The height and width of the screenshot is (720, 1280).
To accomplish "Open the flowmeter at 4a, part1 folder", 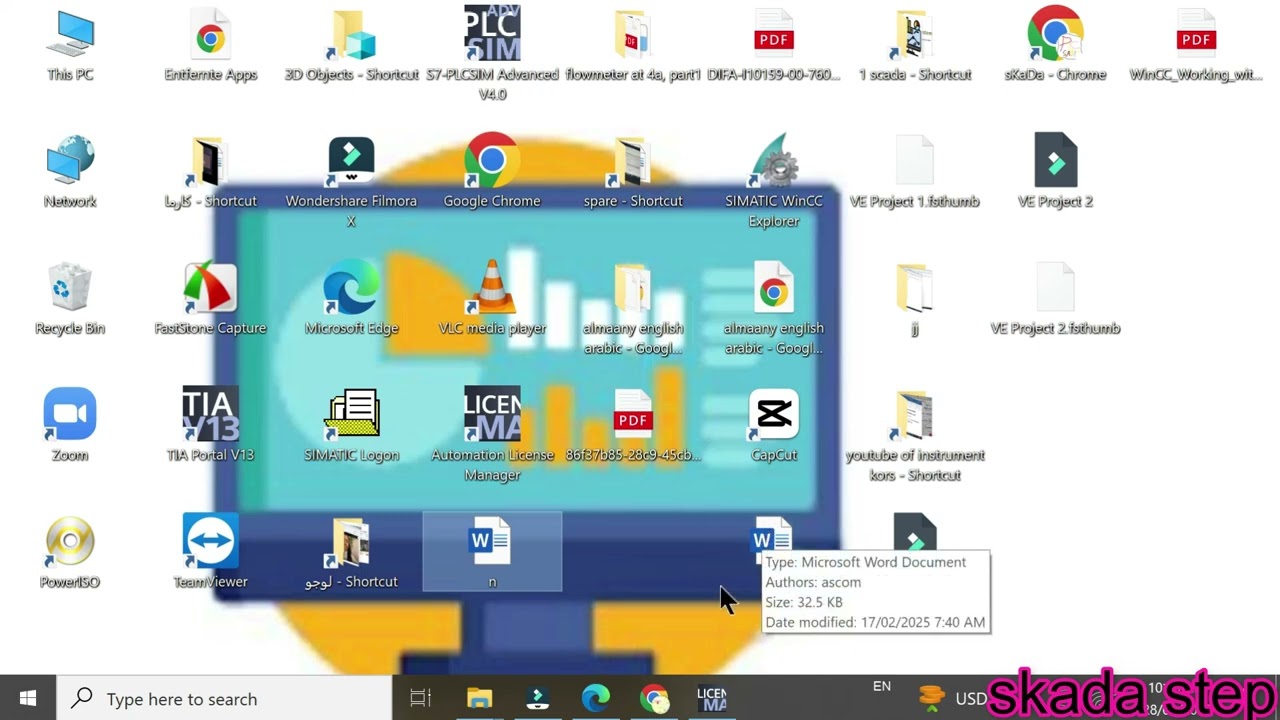I will pyautogui.click(x=632, y=45).
